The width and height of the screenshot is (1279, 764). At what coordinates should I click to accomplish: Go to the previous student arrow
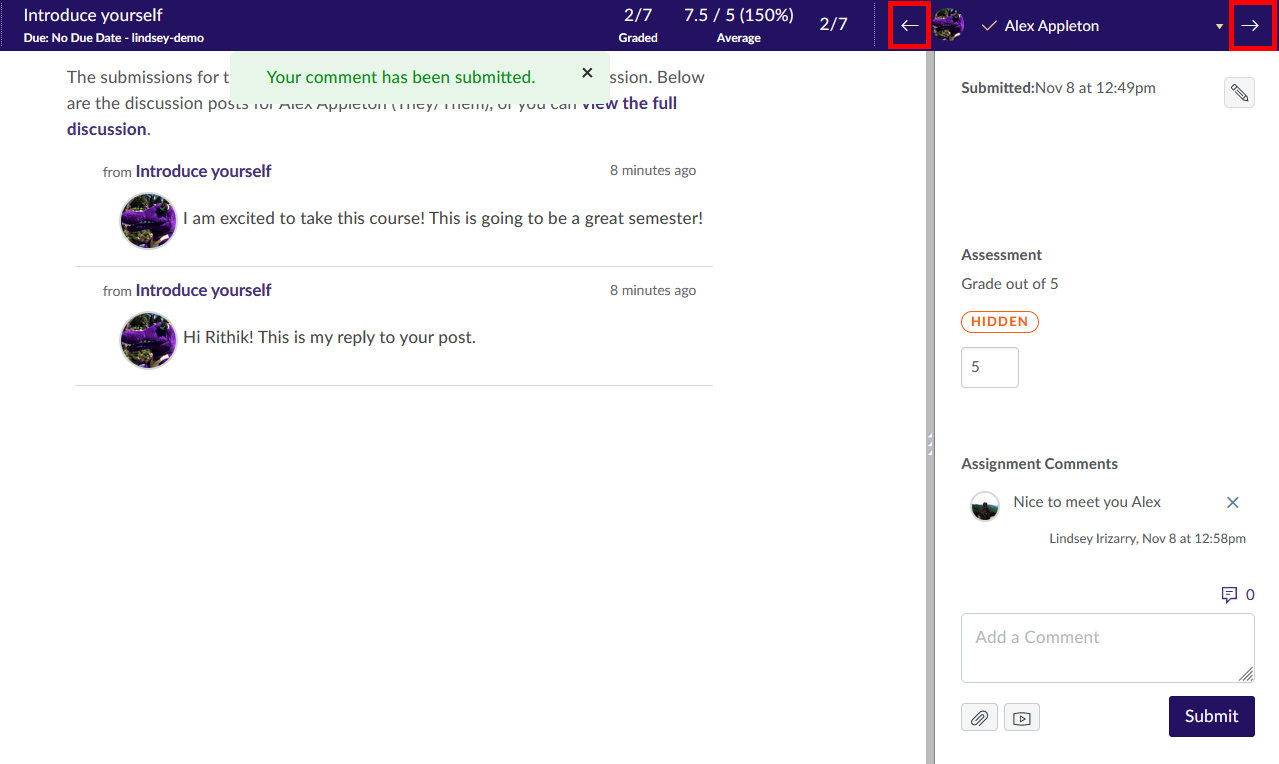coord(909,26)
